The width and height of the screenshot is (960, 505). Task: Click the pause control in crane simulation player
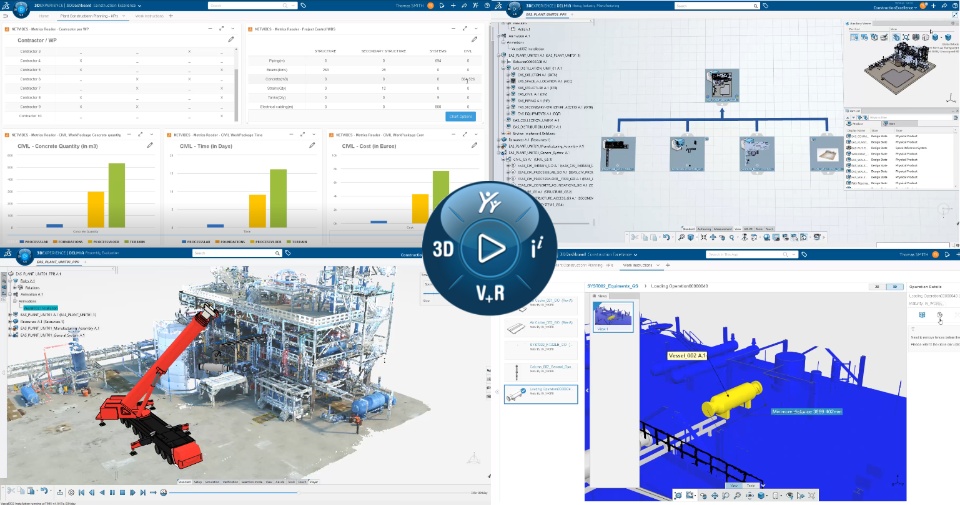(112, 492)
